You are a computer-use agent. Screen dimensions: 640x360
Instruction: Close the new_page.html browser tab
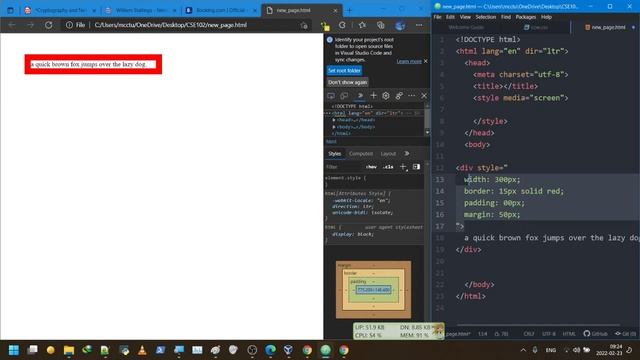[x=336, y=10]
